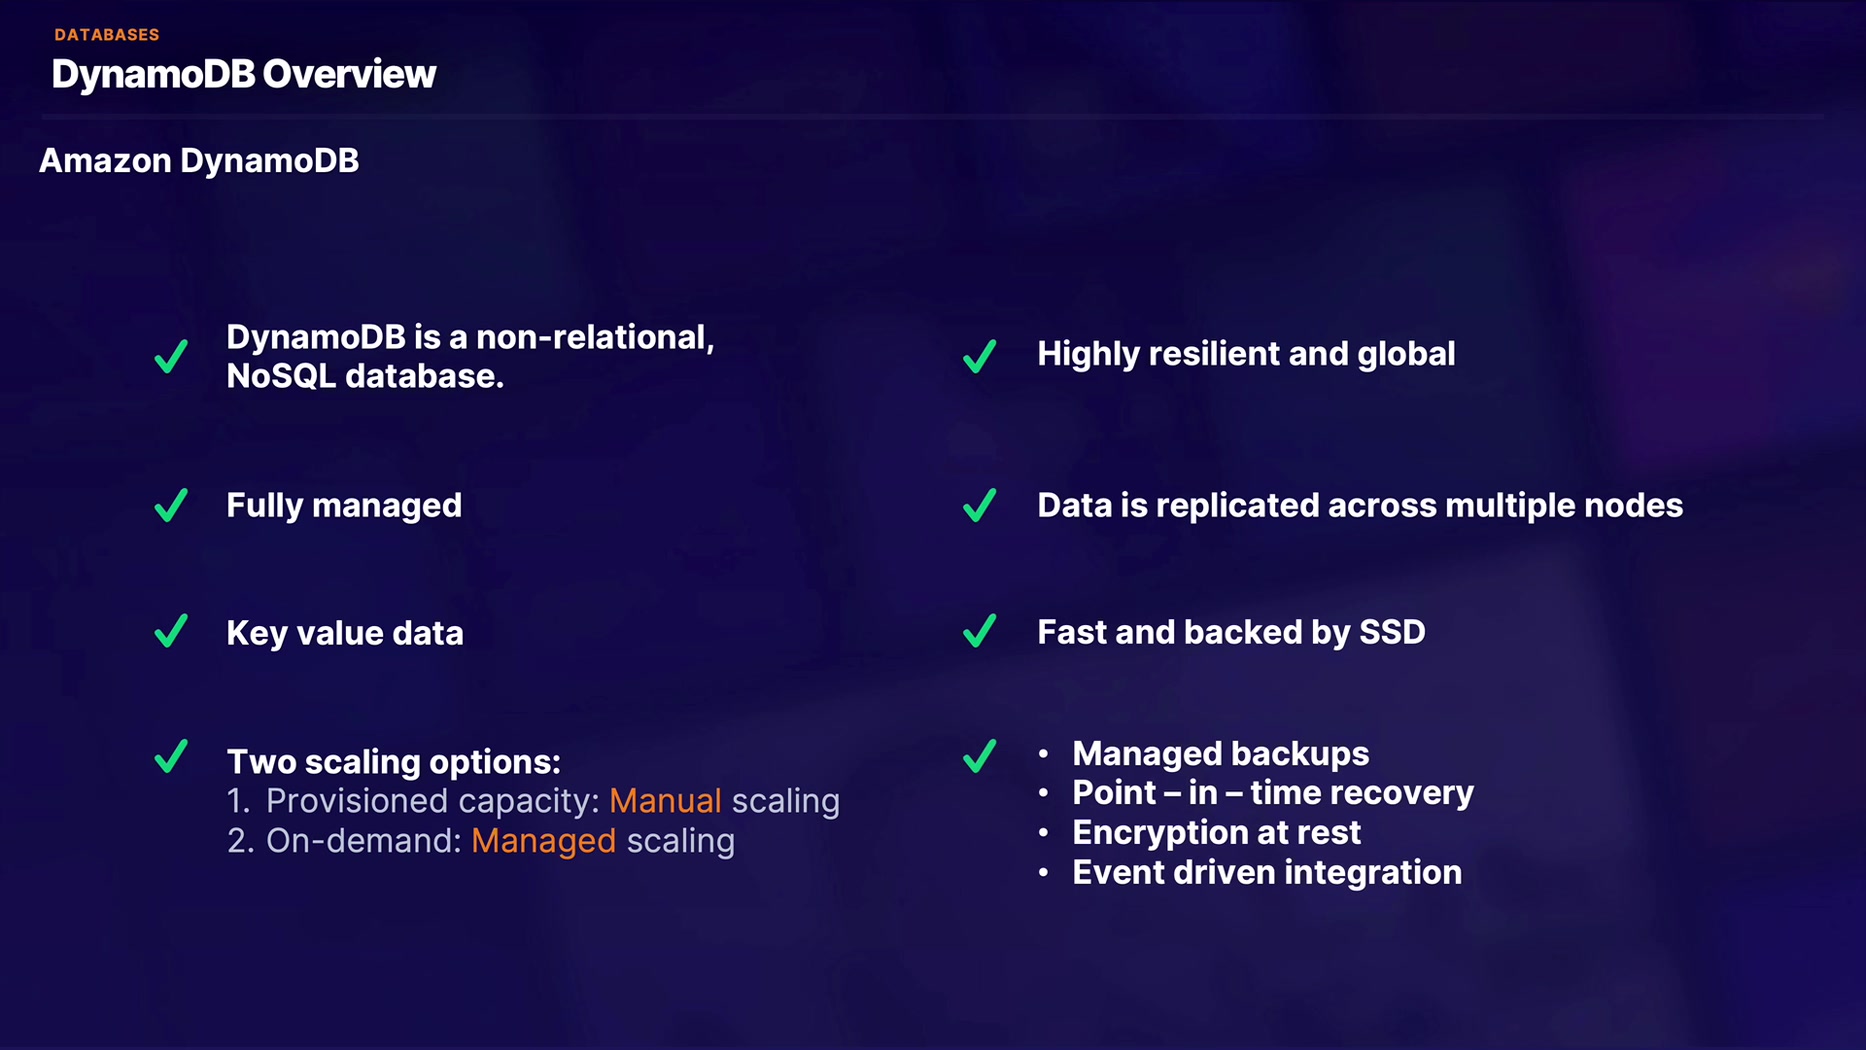The height and width of the screenshot is (1050, 1866).
Task: Click checkmark beside Two scaling options
Action: tap(171, 756)
